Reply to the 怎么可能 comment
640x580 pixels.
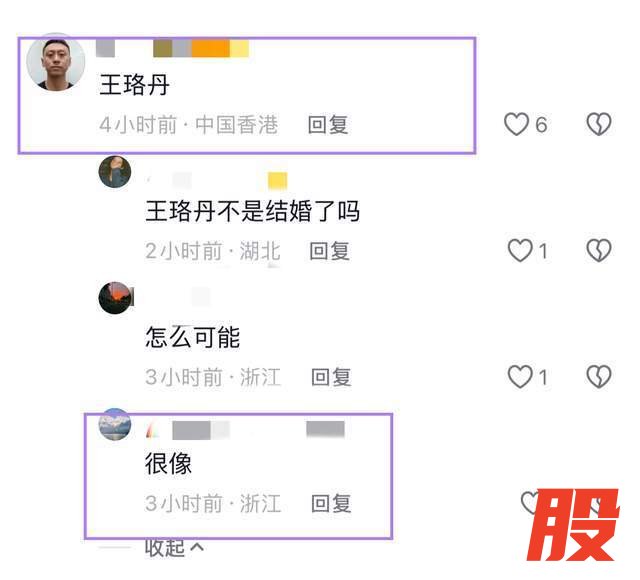(x=331, y=377)
